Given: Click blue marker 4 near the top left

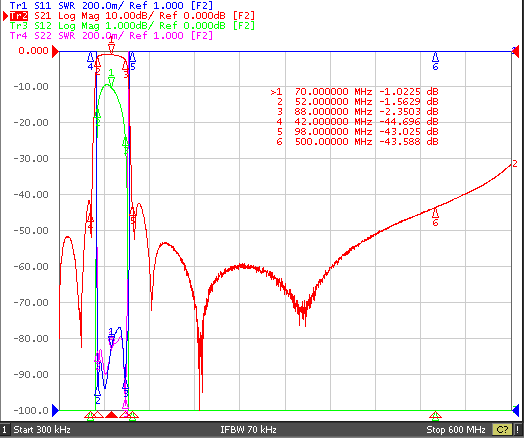Looking at the screenshot, I should coord(90,61).
